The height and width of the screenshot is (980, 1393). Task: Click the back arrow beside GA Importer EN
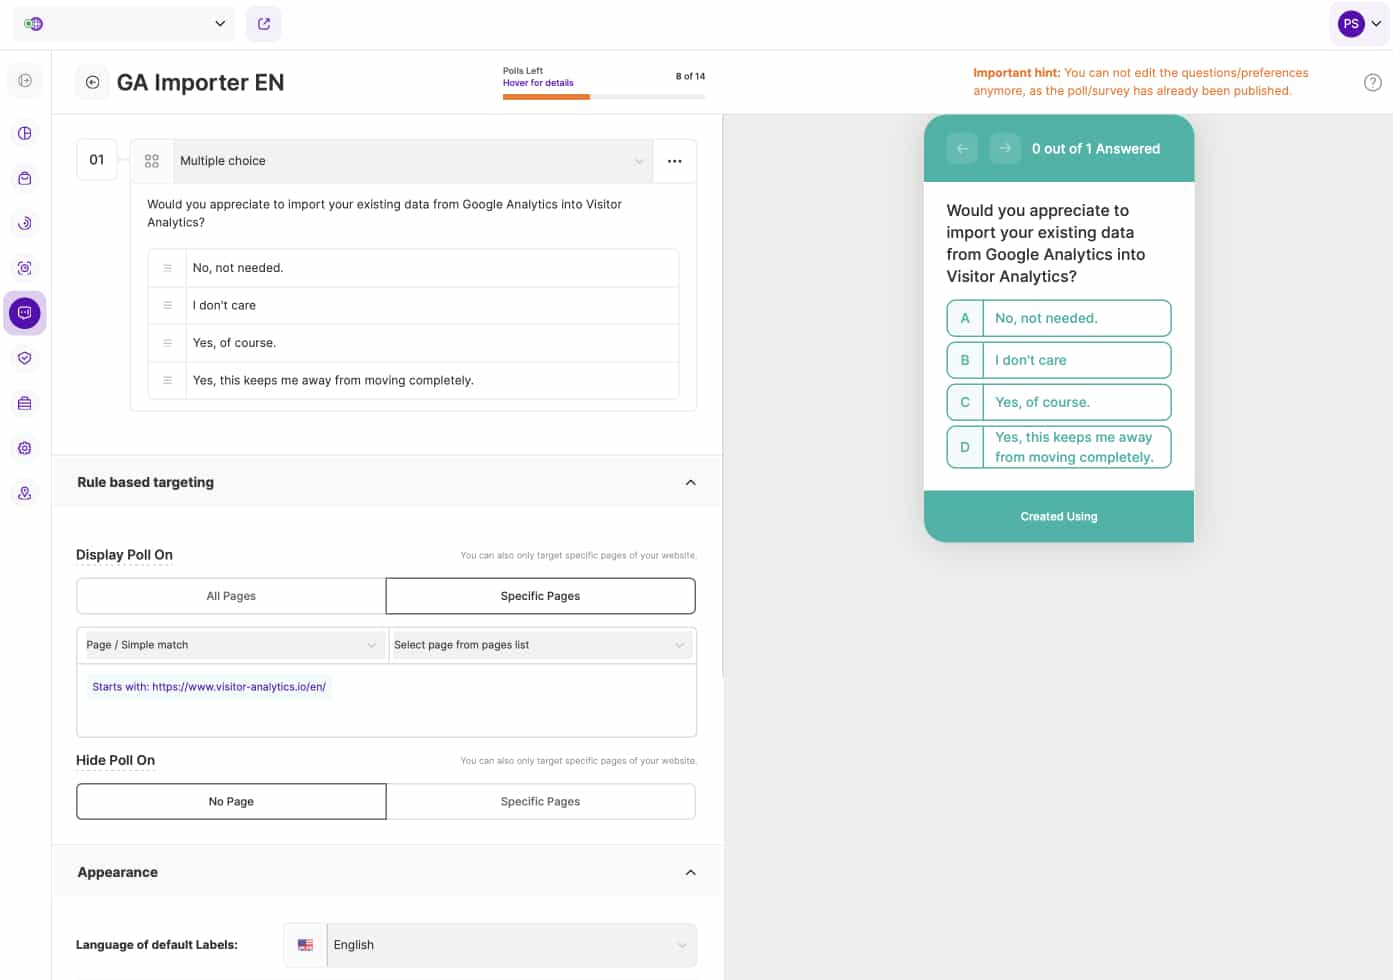tap(92, 83)
